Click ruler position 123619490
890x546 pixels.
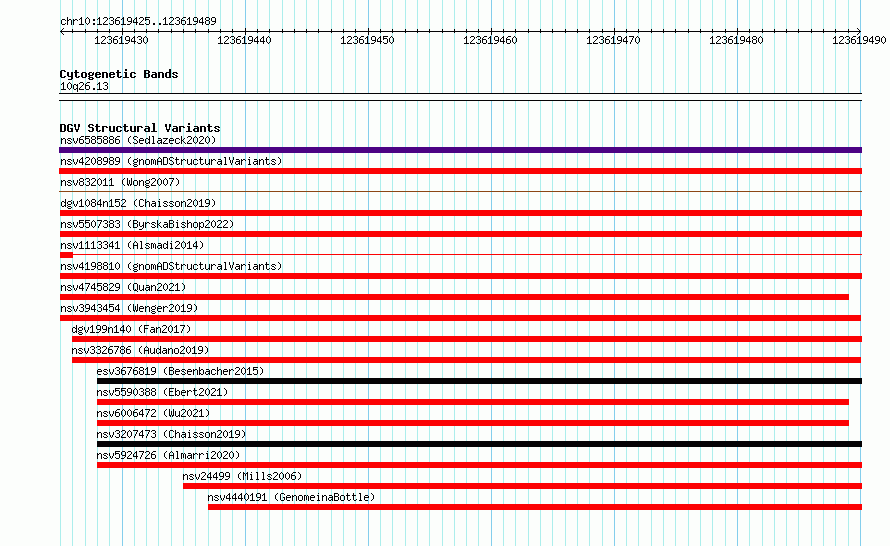coord(859,40)
